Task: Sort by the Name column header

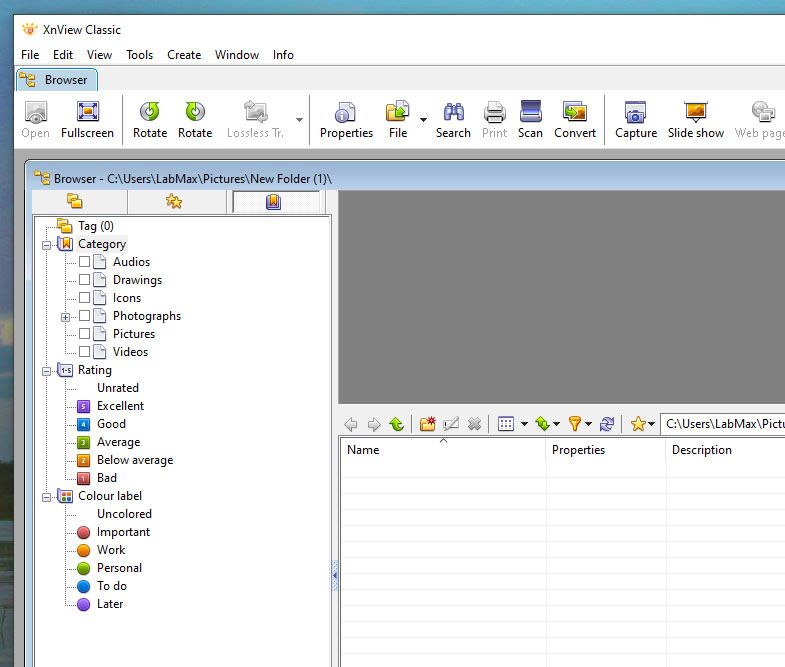Action: pos(443,450)
